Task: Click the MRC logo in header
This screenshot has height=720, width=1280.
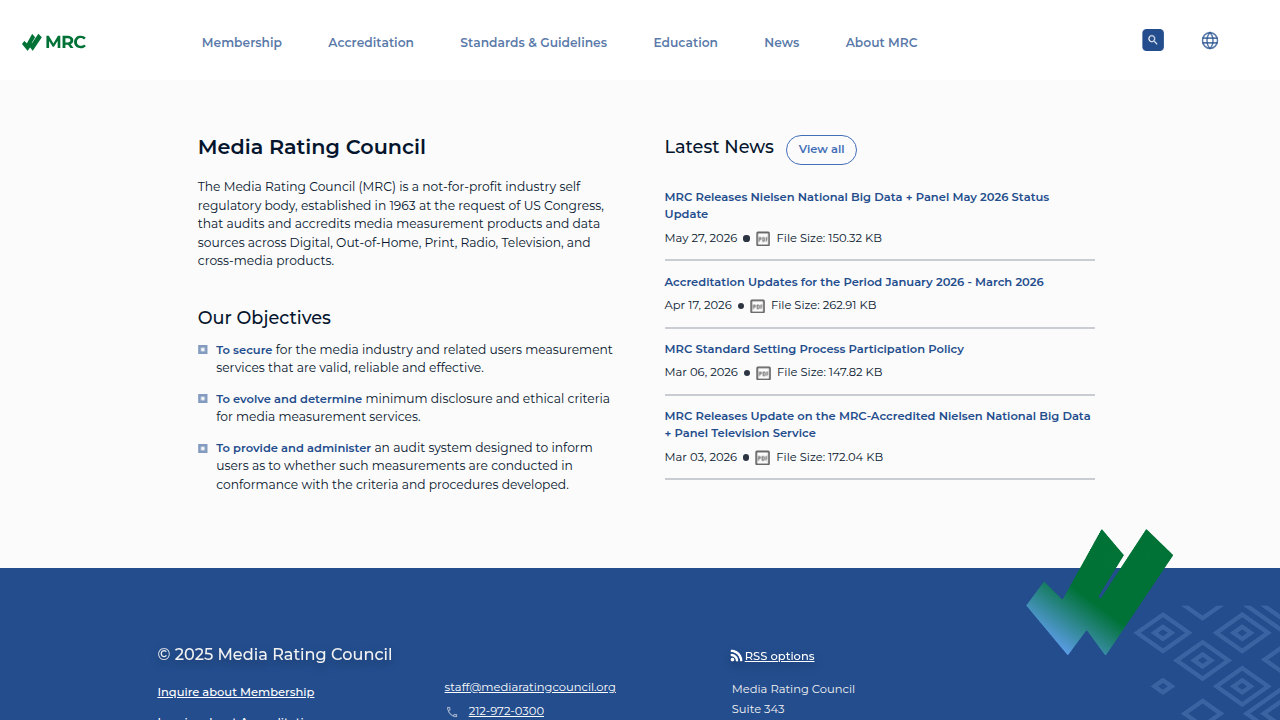Action: click(x=54, y=42)
